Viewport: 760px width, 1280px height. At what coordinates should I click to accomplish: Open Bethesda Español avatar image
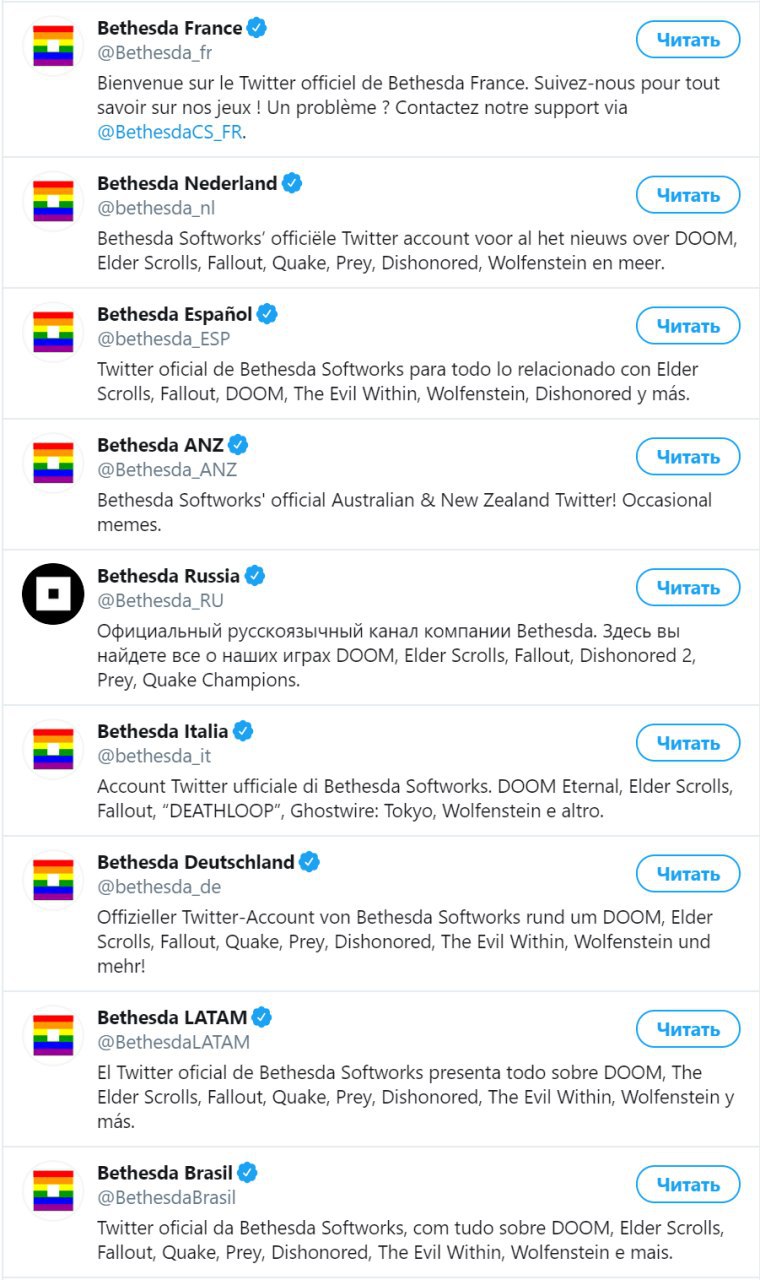coord(53,331)
